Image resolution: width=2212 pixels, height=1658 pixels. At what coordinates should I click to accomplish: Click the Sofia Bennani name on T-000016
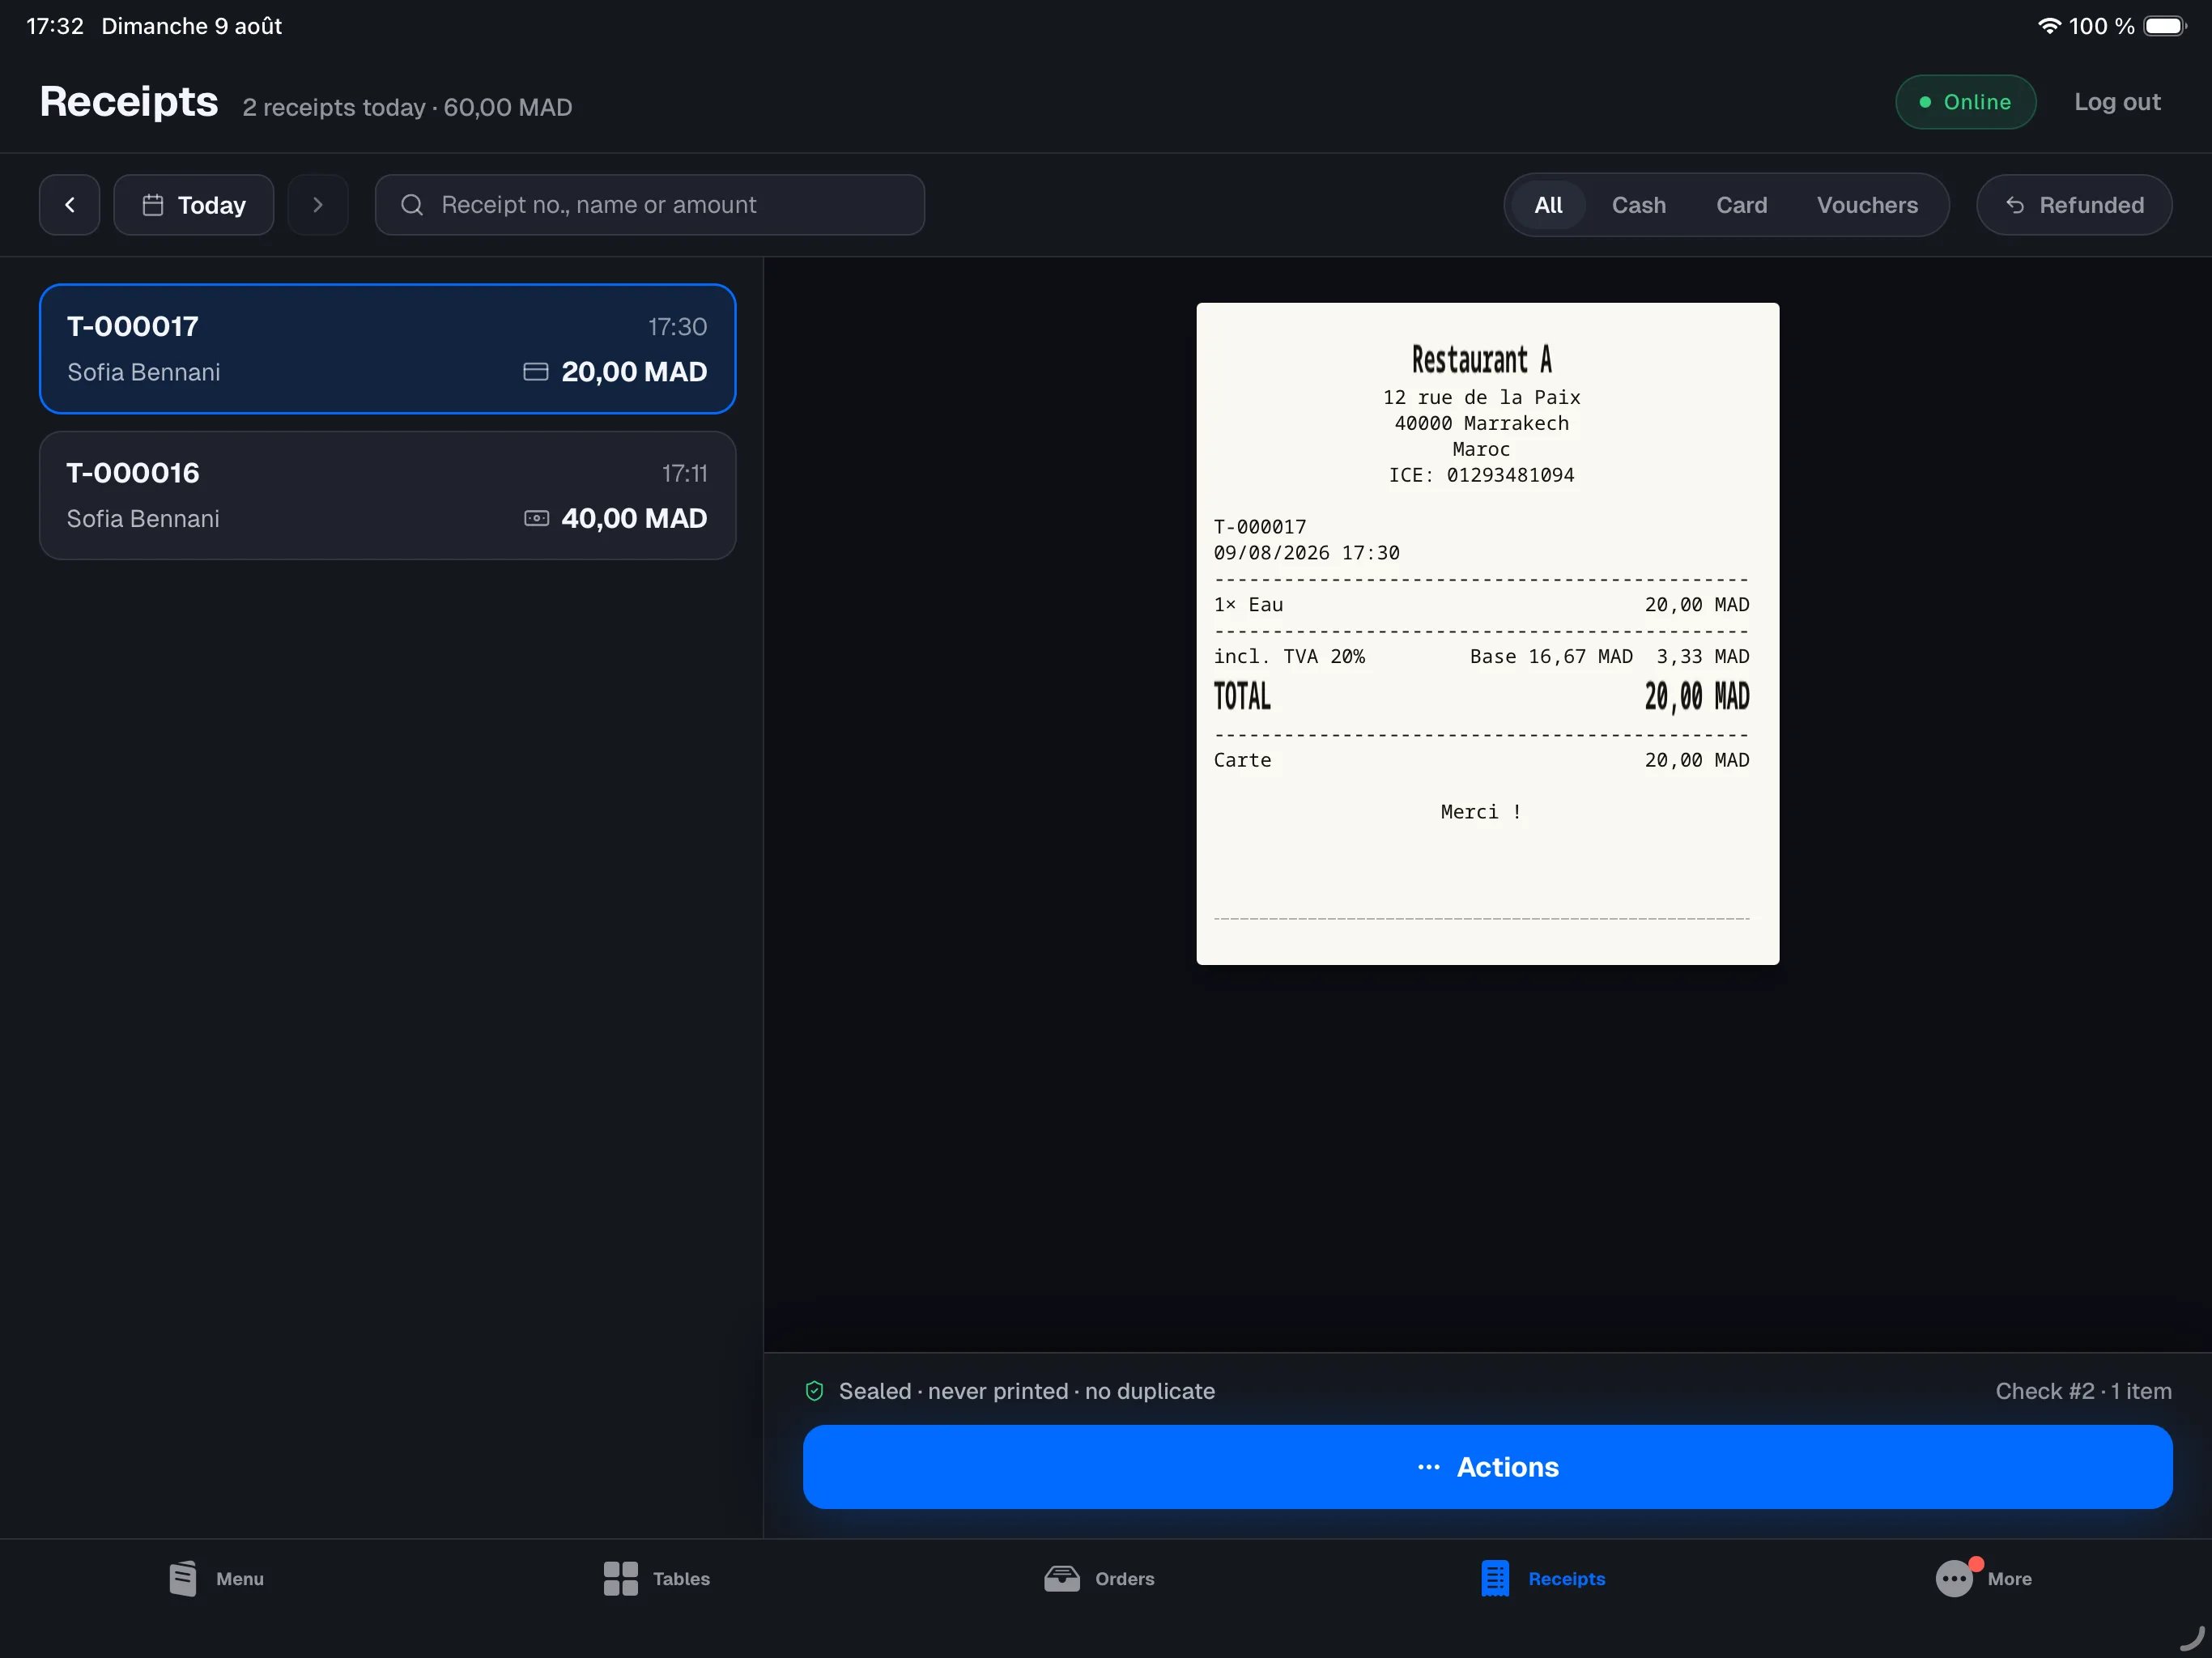coord(143,519)
